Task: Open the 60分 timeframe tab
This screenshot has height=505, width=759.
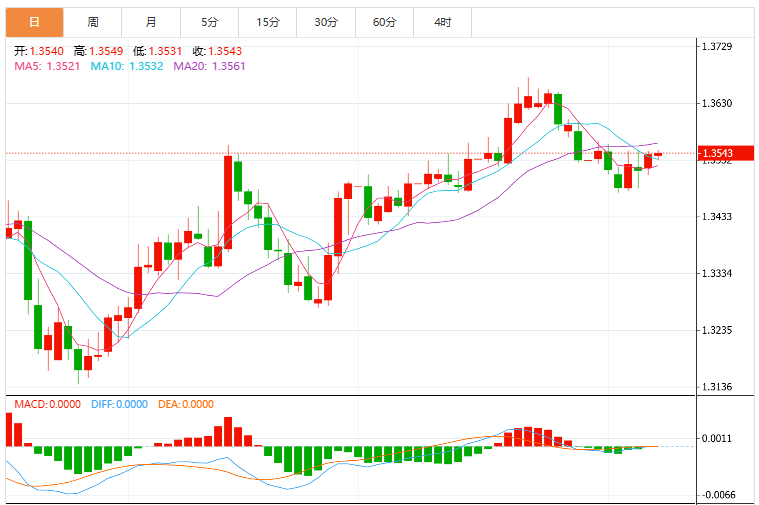Action: click(384, 22)
